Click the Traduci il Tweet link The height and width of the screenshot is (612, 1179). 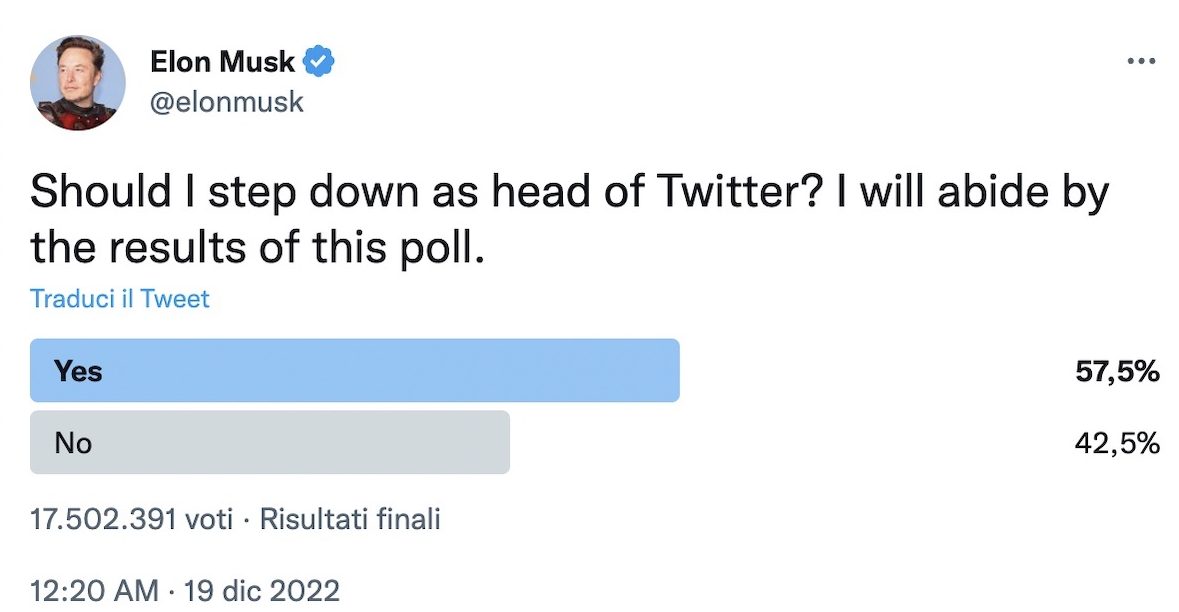pos(120,298)
